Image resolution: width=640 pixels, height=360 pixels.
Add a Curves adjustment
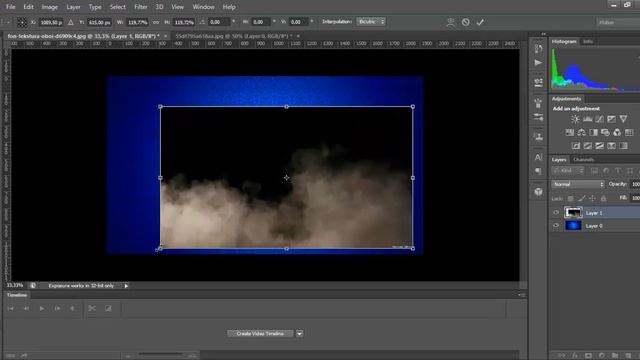pos(599,119)
